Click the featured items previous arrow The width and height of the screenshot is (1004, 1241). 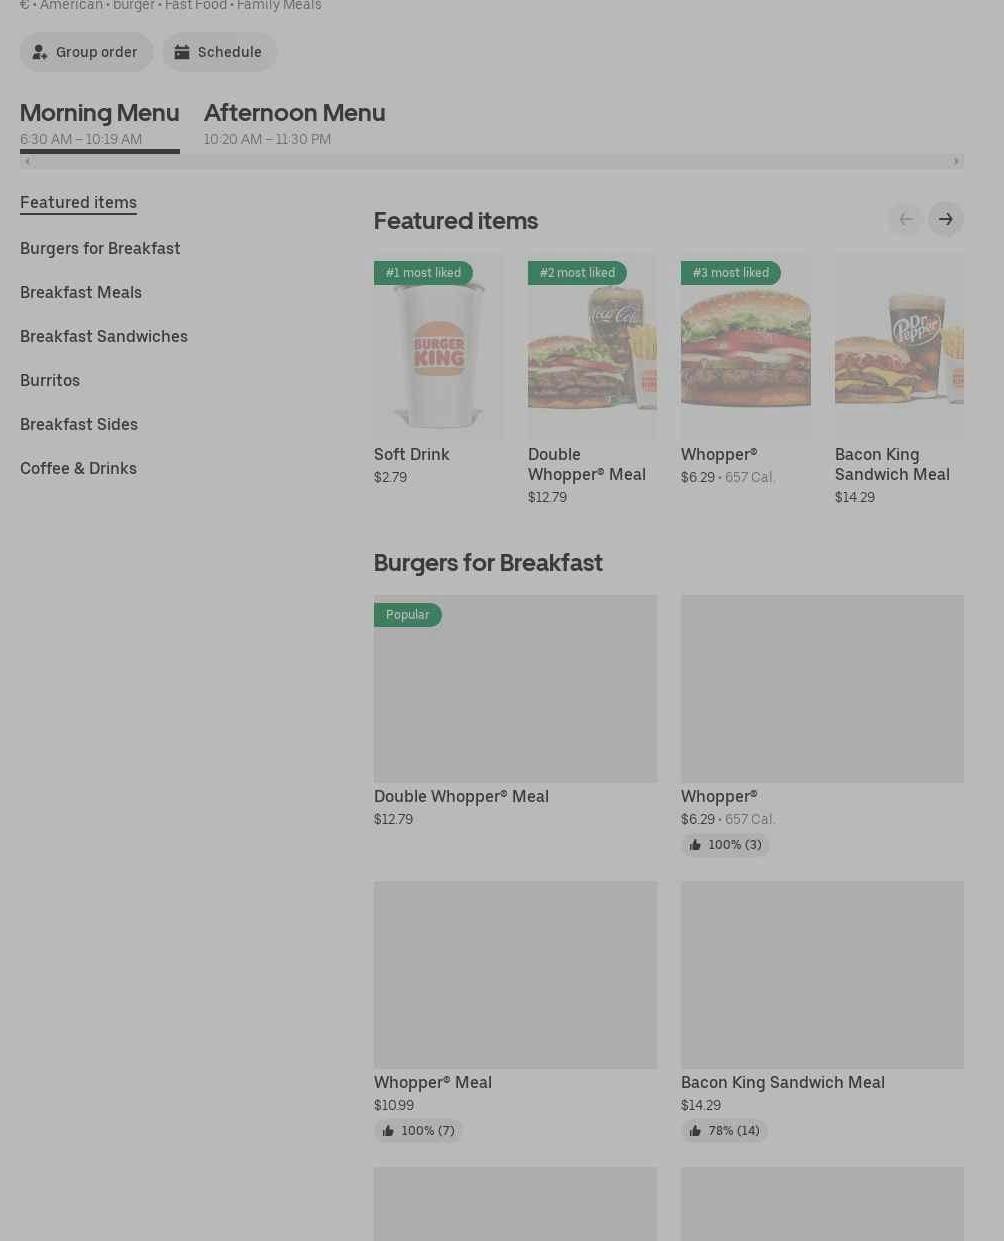(x=906, y=219)
